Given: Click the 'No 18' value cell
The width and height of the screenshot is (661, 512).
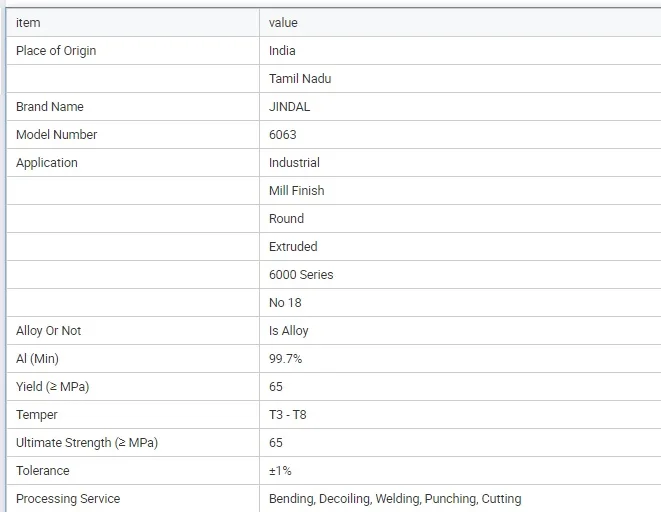Looking at the screenshot, I should [x=285, y=302].
